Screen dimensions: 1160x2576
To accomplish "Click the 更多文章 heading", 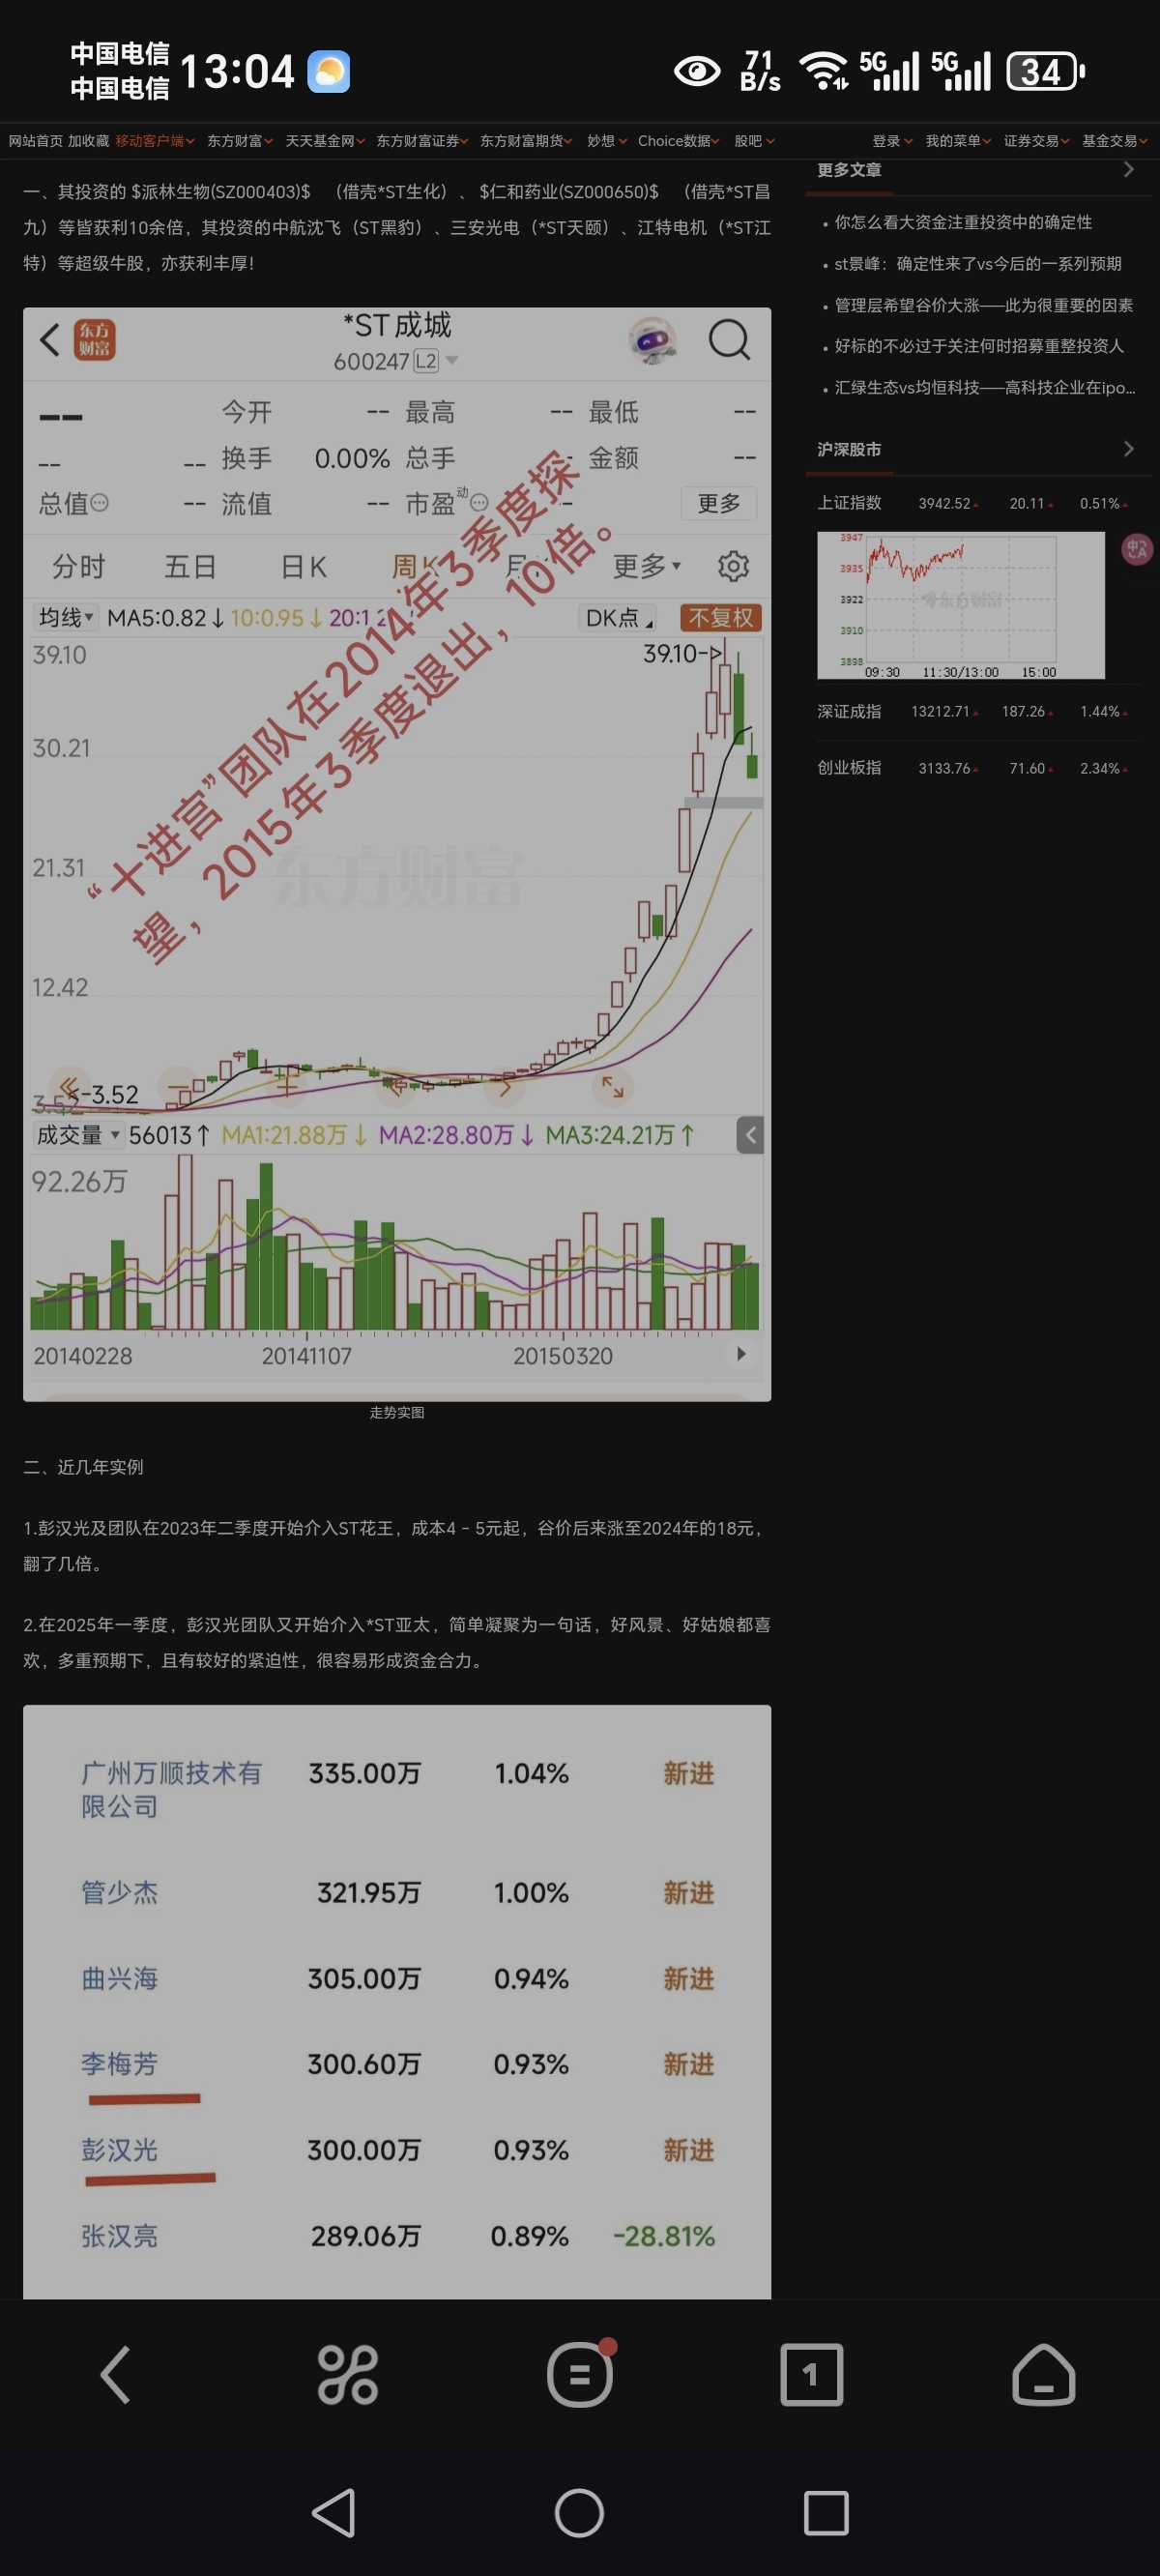I will (x=849, y=170).
